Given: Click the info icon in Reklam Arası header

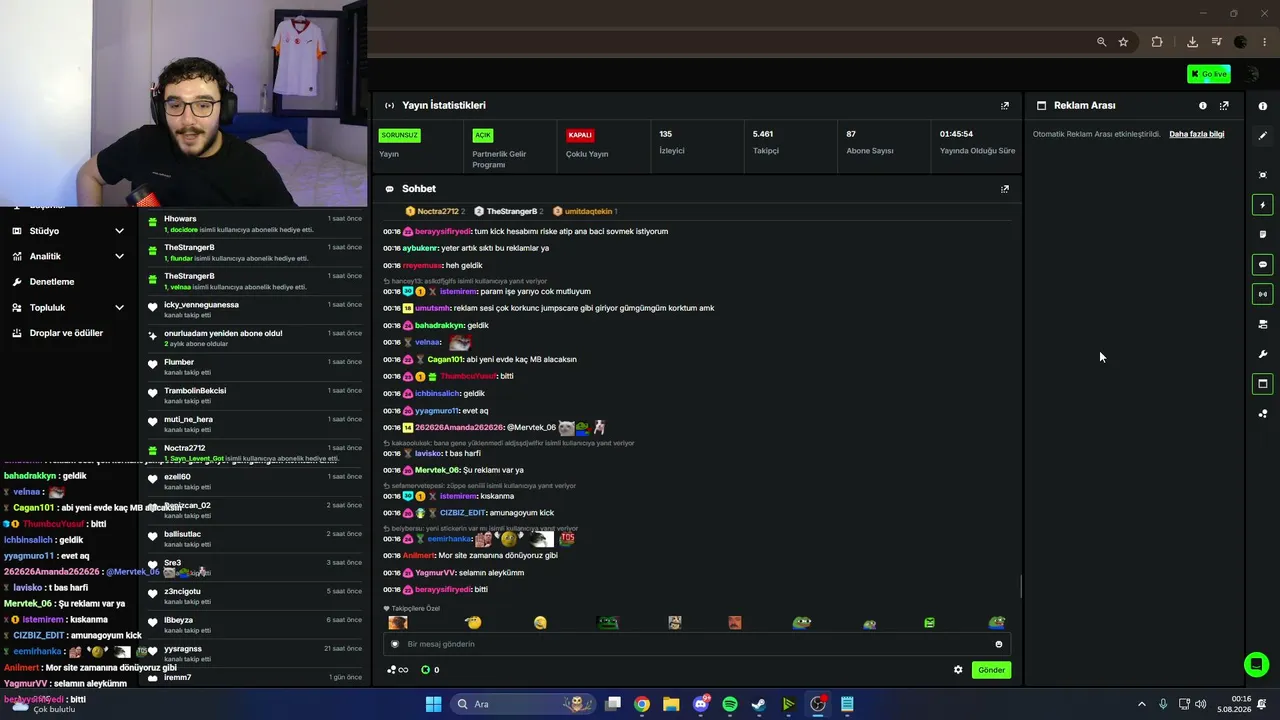Looking at the screenshot, I should tap(1203, 105).
